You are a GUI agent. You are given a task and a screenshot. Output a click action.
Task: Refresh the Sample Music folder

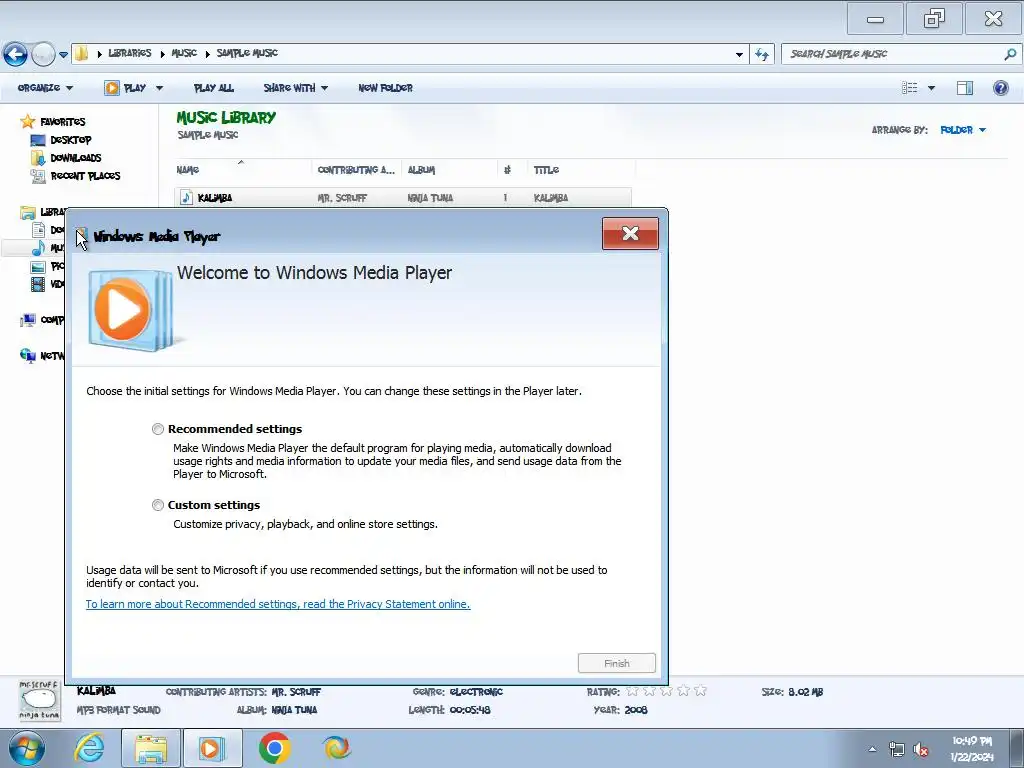point(761,54)
